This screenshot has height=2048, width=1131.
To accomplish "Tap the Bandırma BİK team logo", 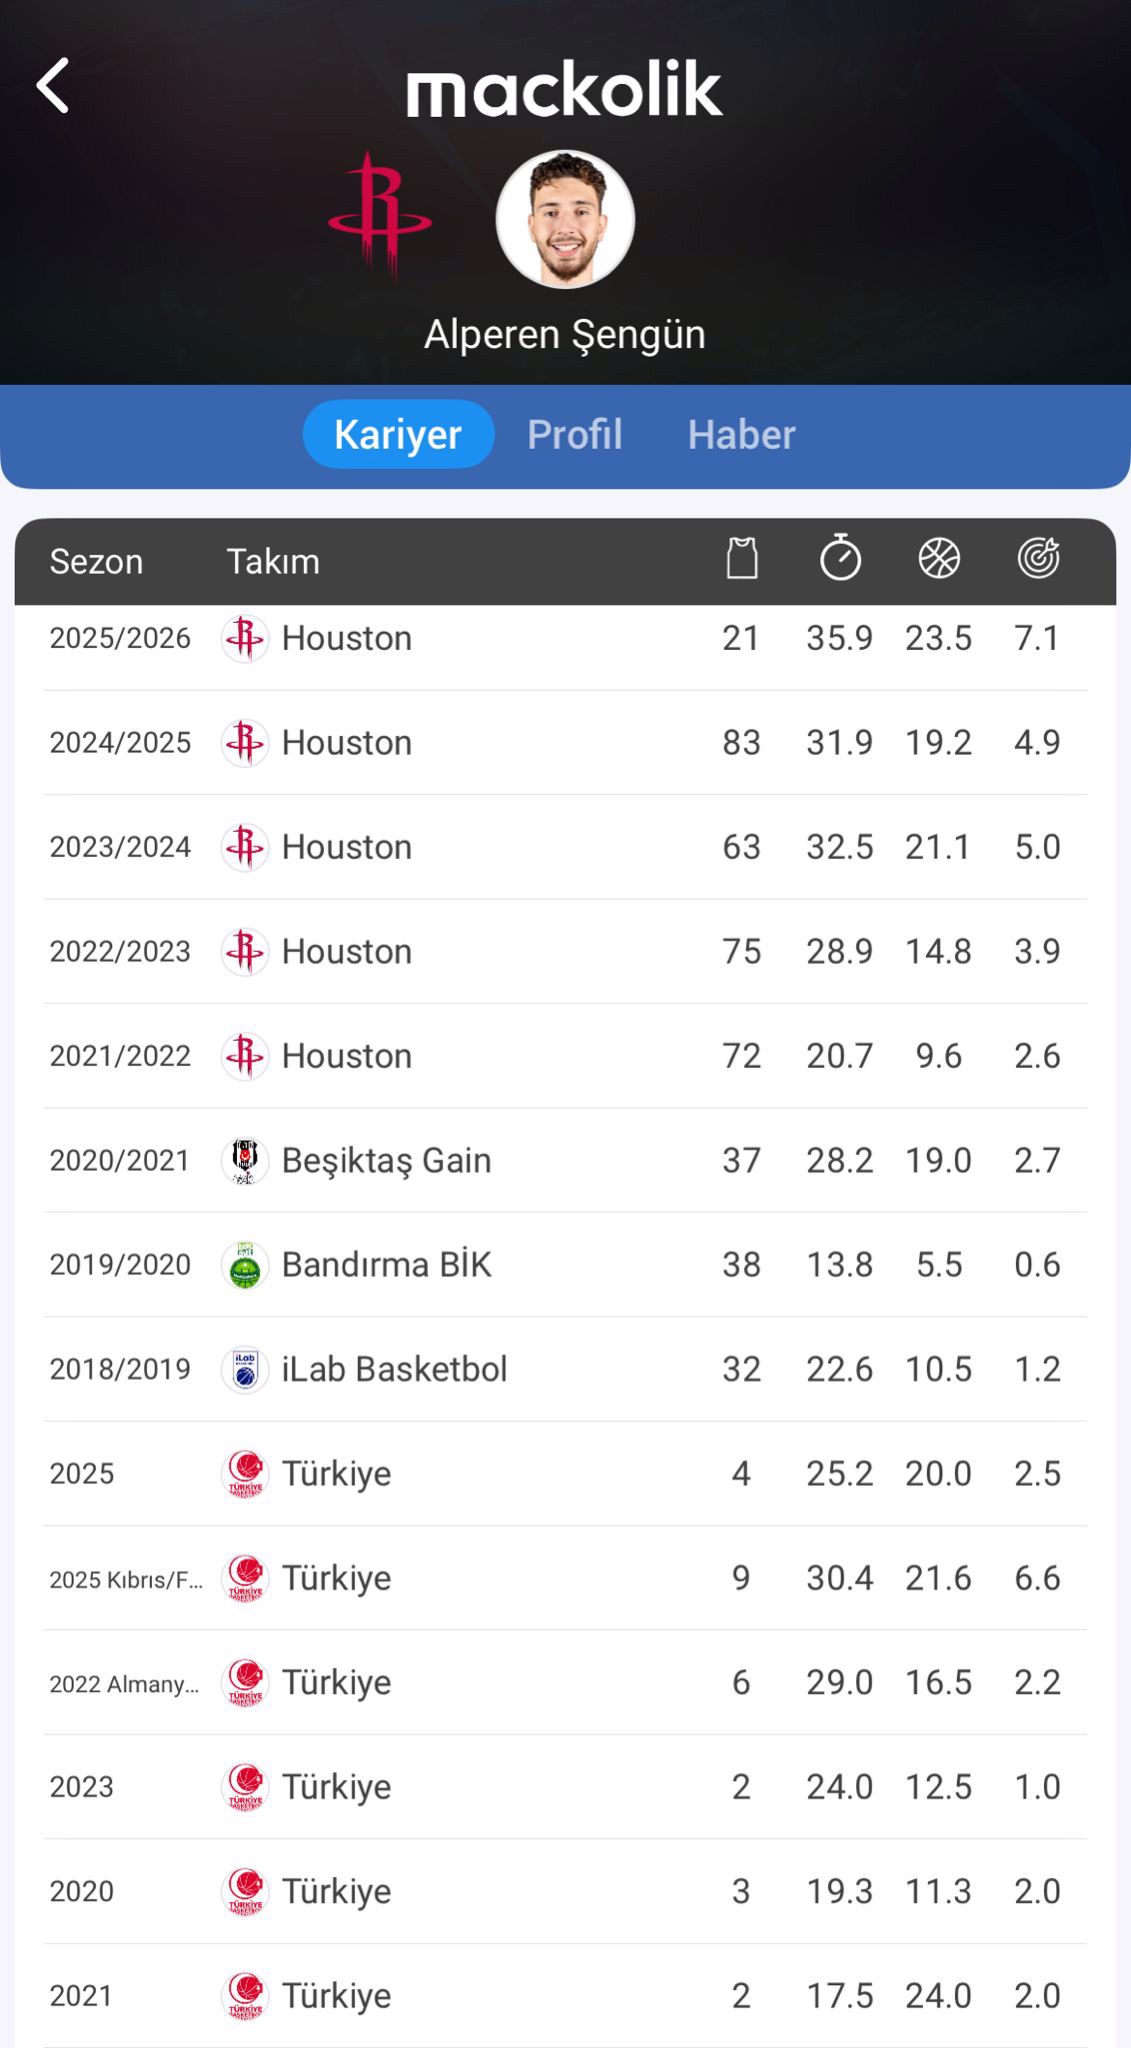I will pos(244,1265).
